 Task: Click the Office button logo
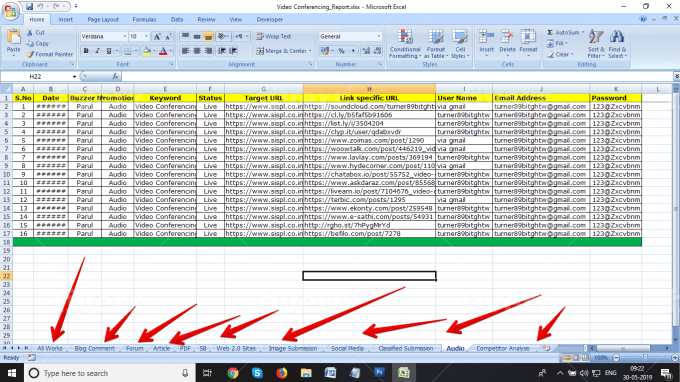coord(10,10)
